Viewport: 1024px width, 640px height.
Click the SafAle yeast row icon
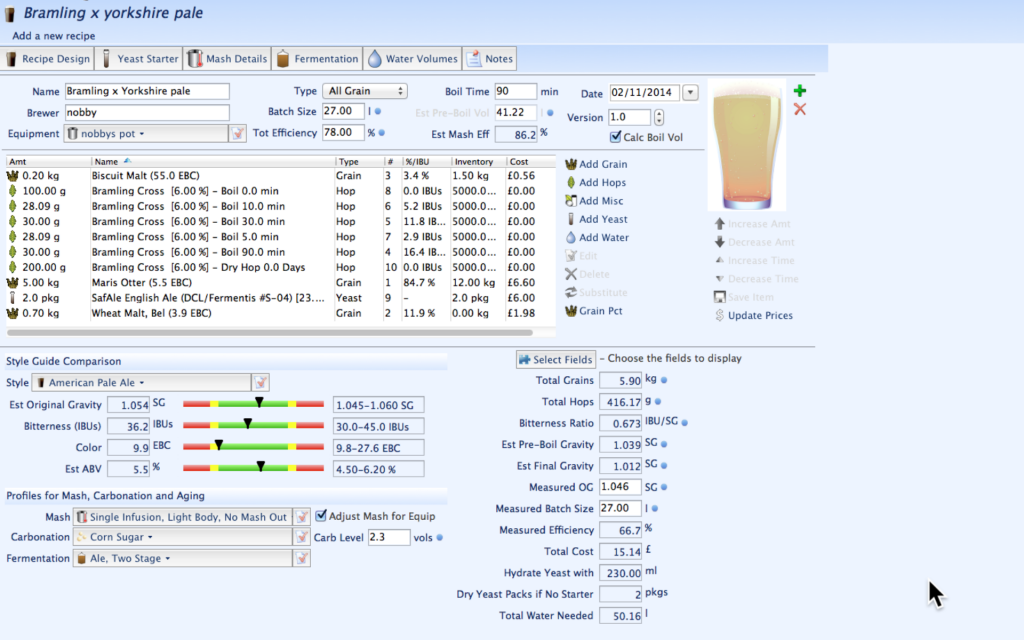12,298
